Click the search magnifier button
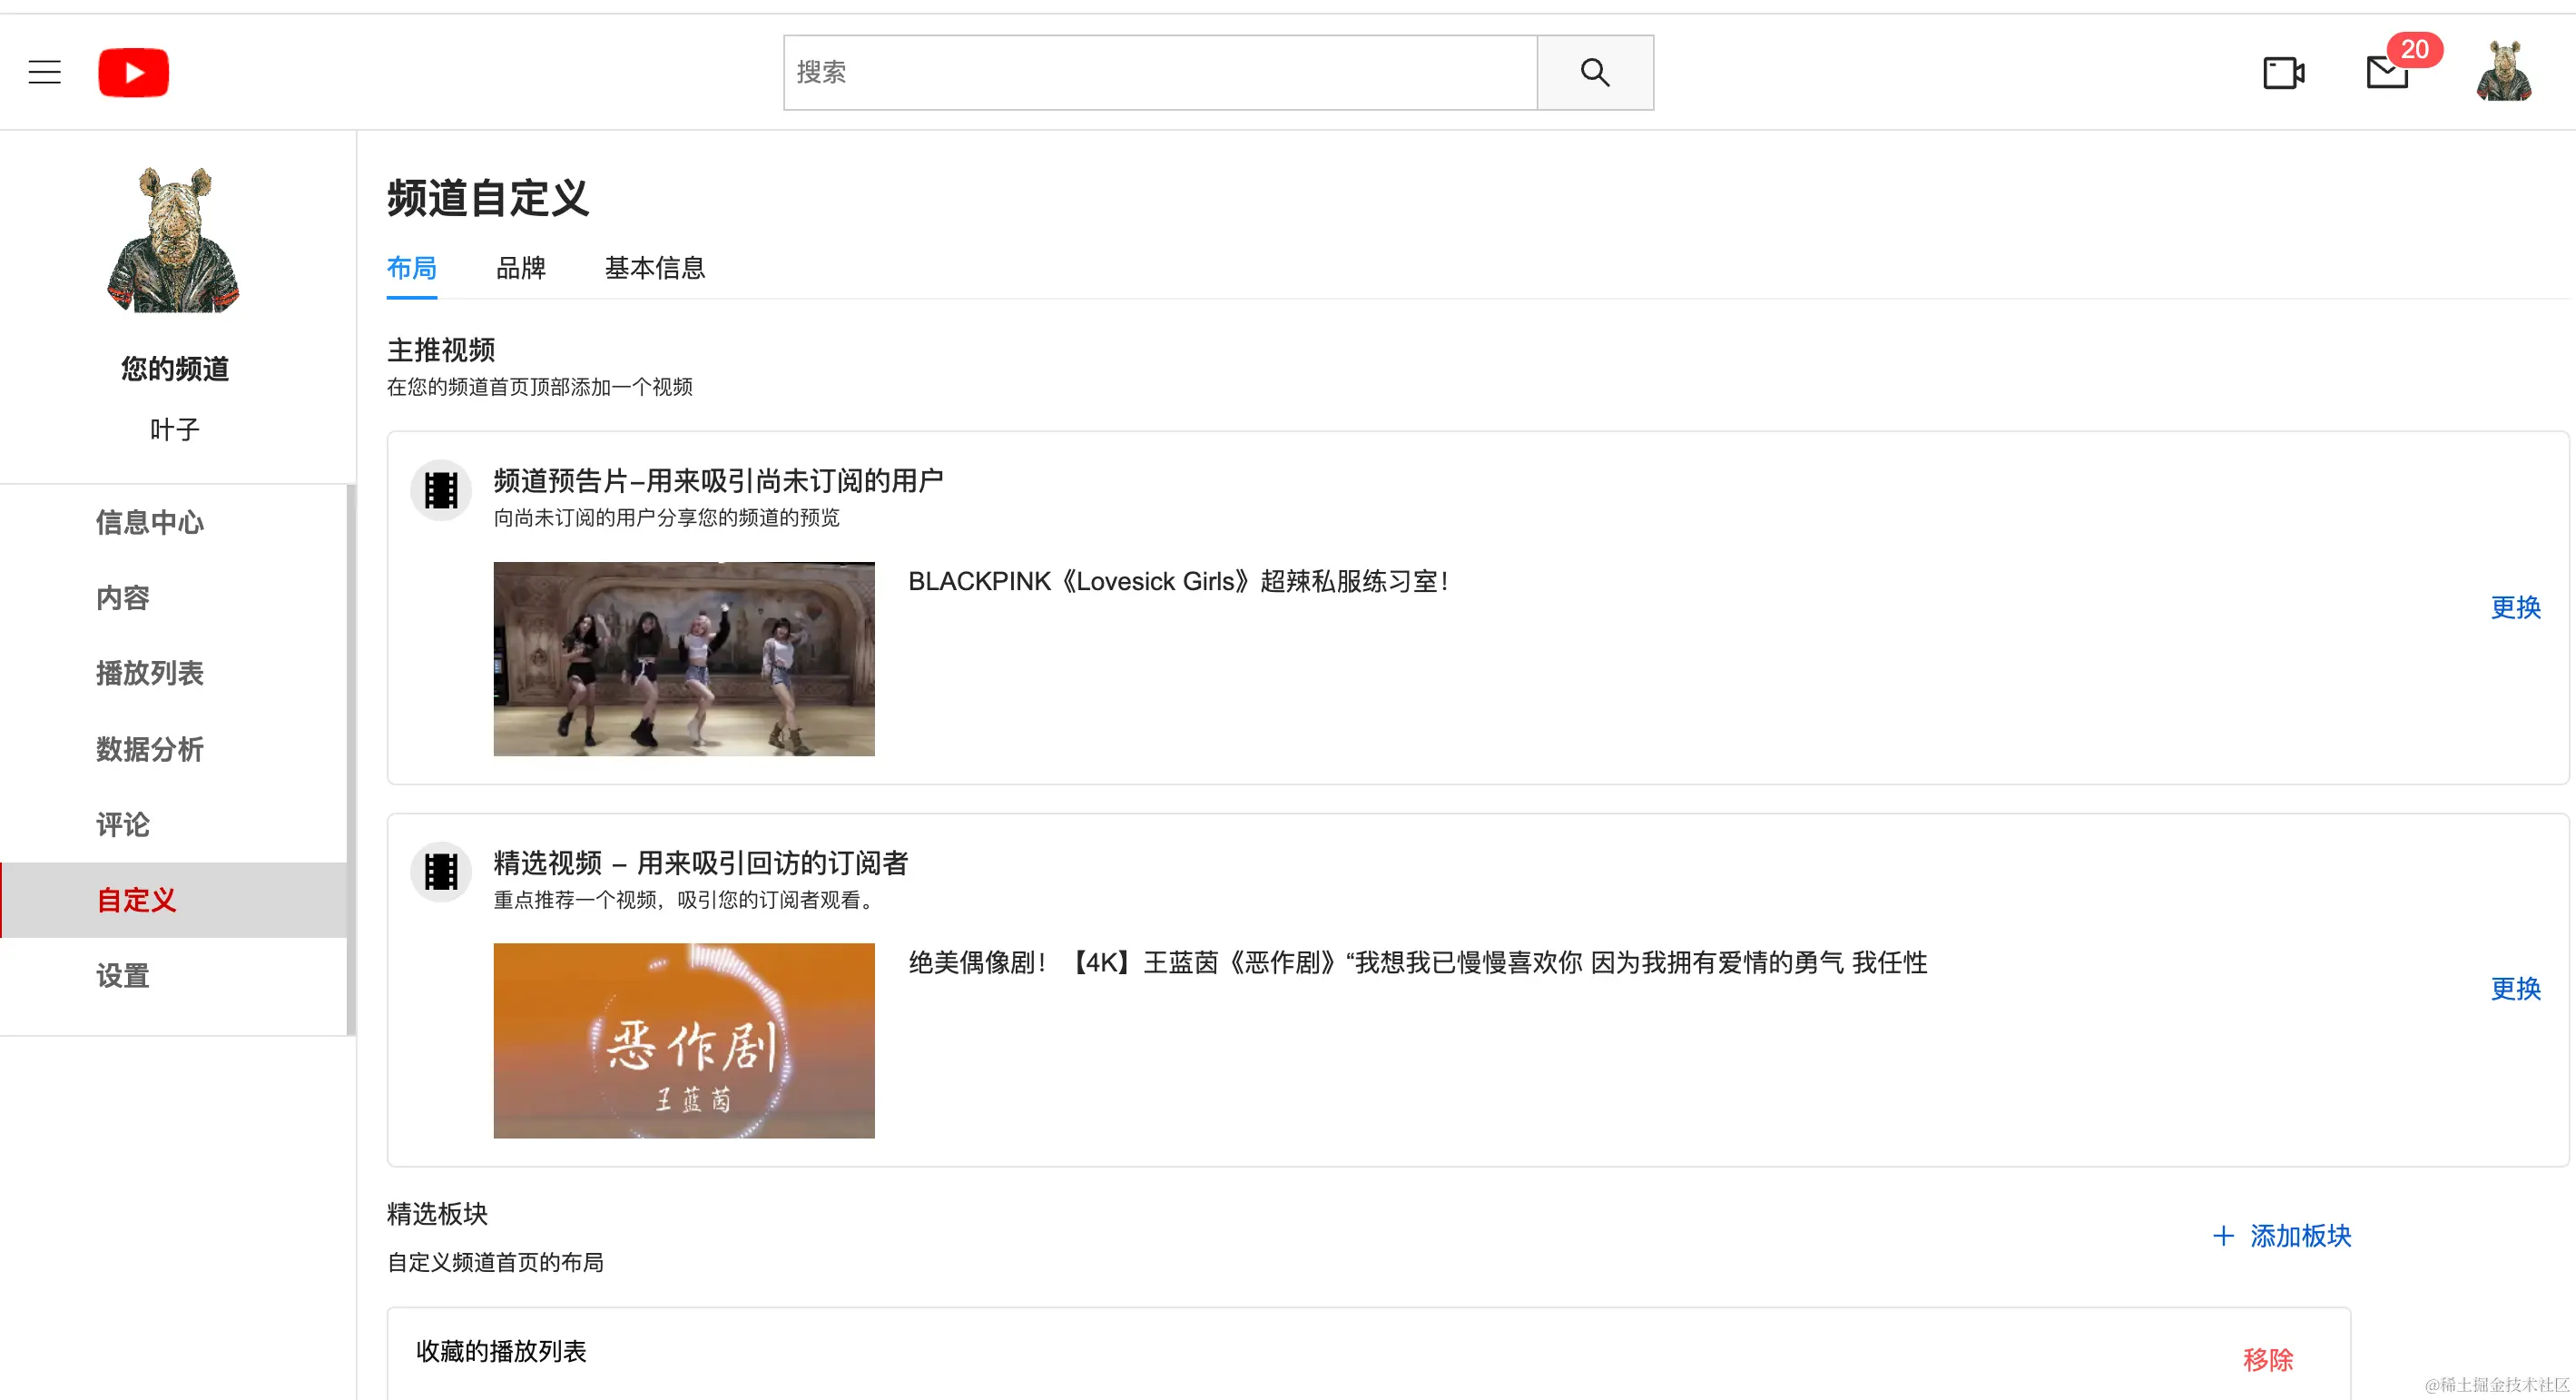Viewport: 2576px width, 1400px height. (x=1594, y=72)
